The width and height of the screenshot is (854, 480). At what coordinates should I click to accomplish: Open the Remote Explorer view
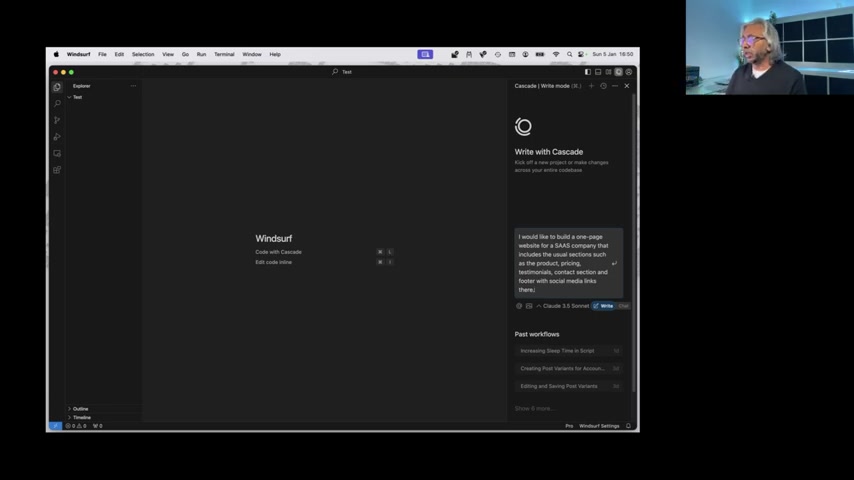pyautogui.click(x=57, y=154)
